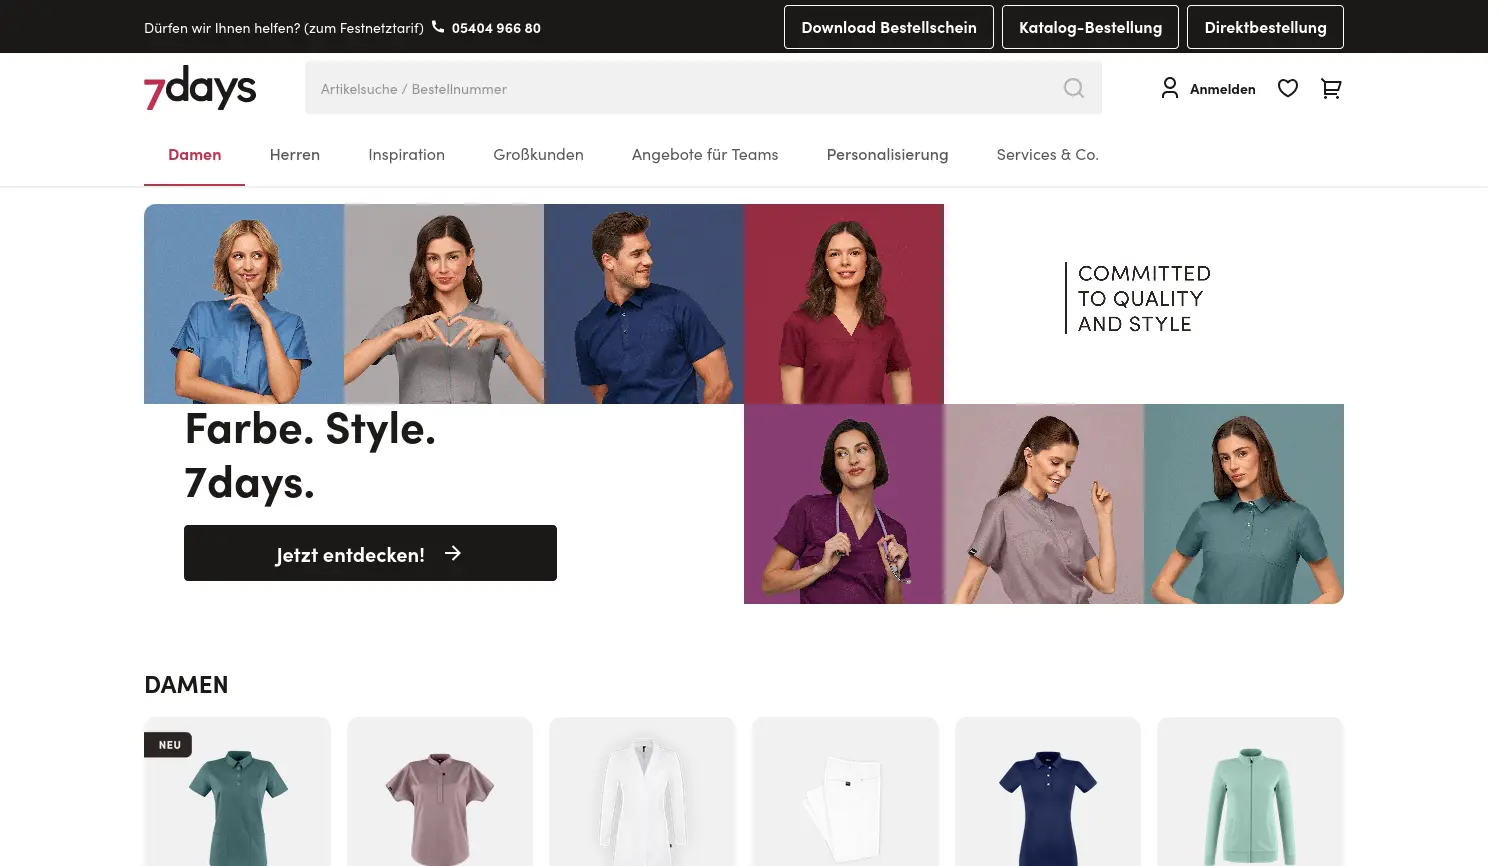Click inside the Artikelsuche search field
Image resolution: width=1500 pixels, height=866 pixels.
click(600, 88)
